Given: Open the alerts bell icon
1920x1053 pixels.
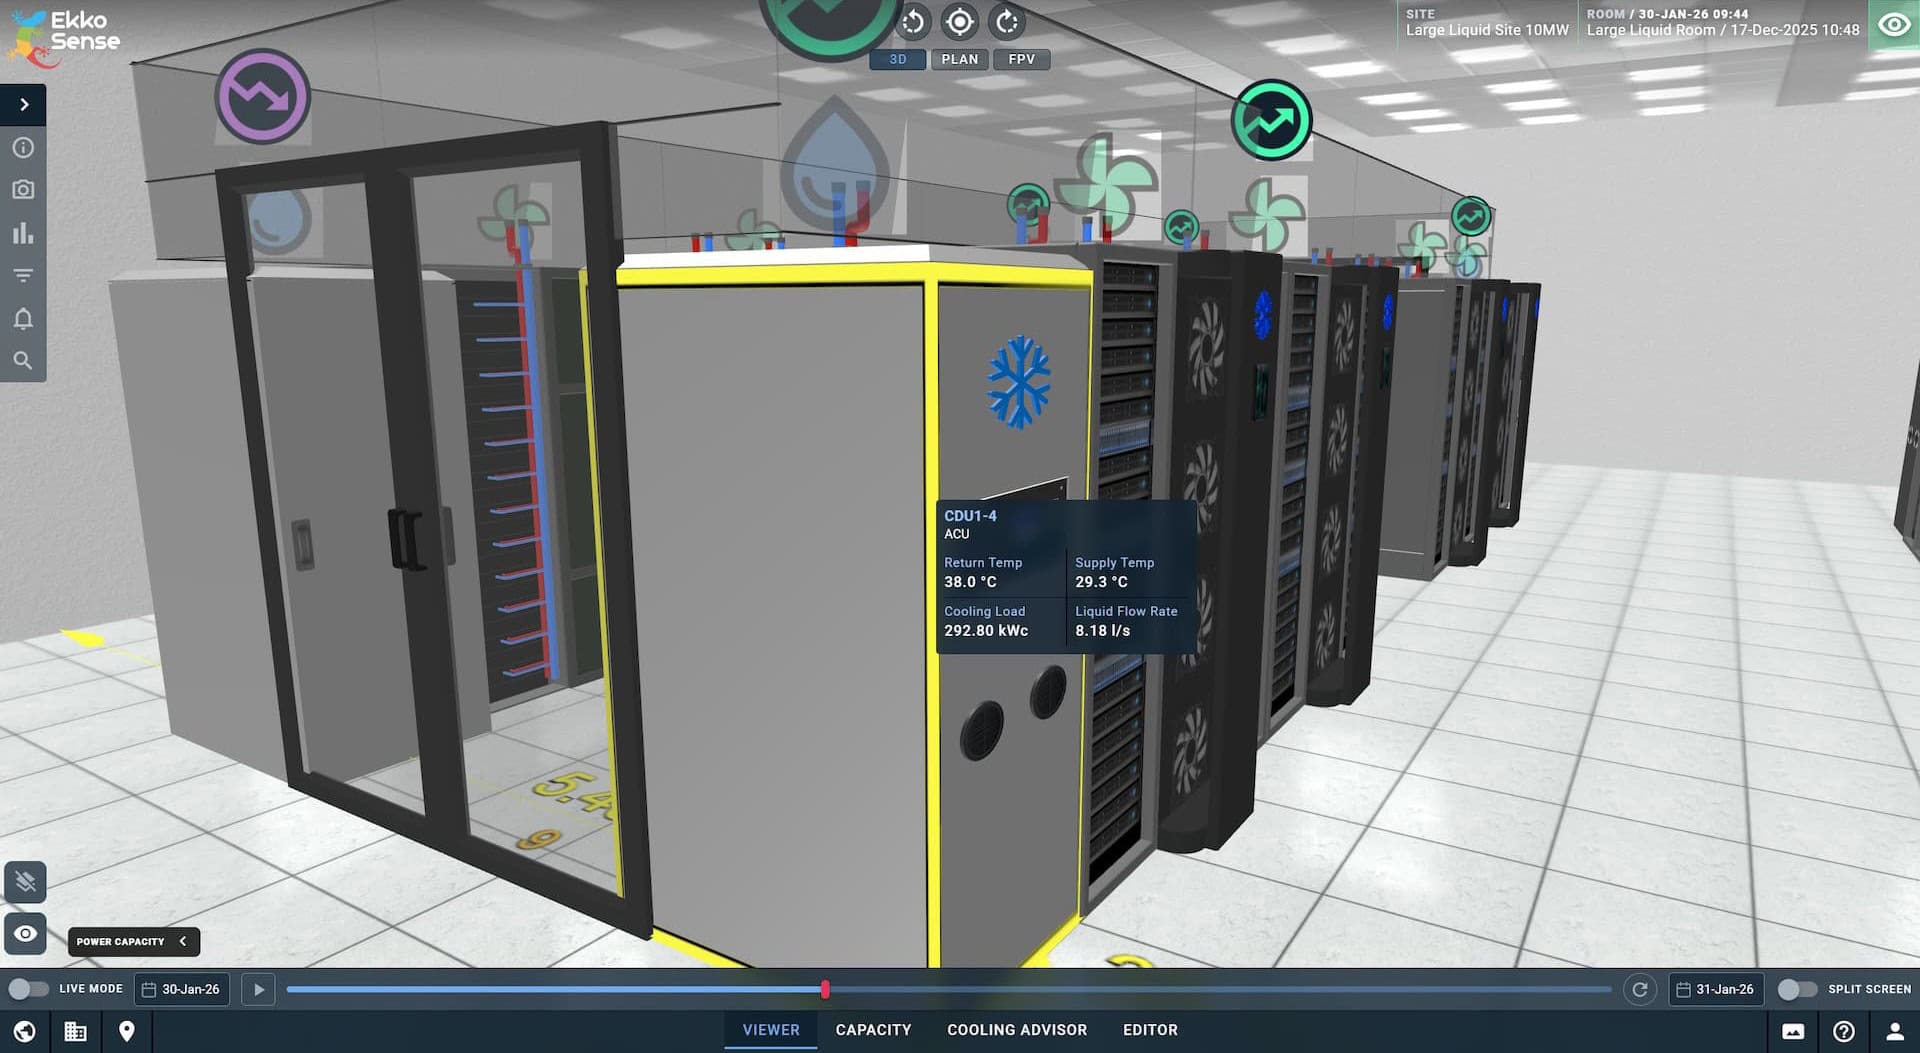Looking at the screenshot, I should pyautogui.click(x=23, y=318).
